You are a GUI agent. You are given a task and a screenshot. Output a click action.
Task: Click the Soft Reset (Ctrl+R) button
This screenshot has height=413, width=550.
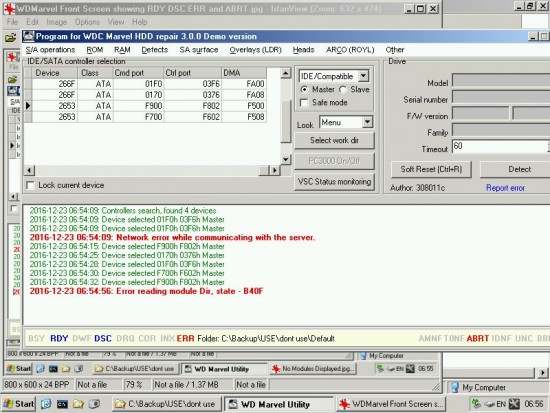431,169
